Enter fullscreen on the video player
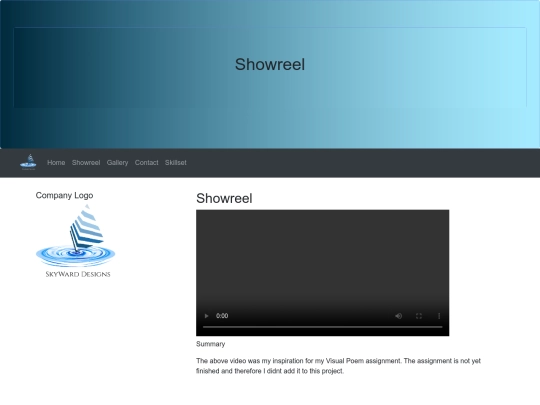This screenshot has width=540, height=405. coord(419,316)
